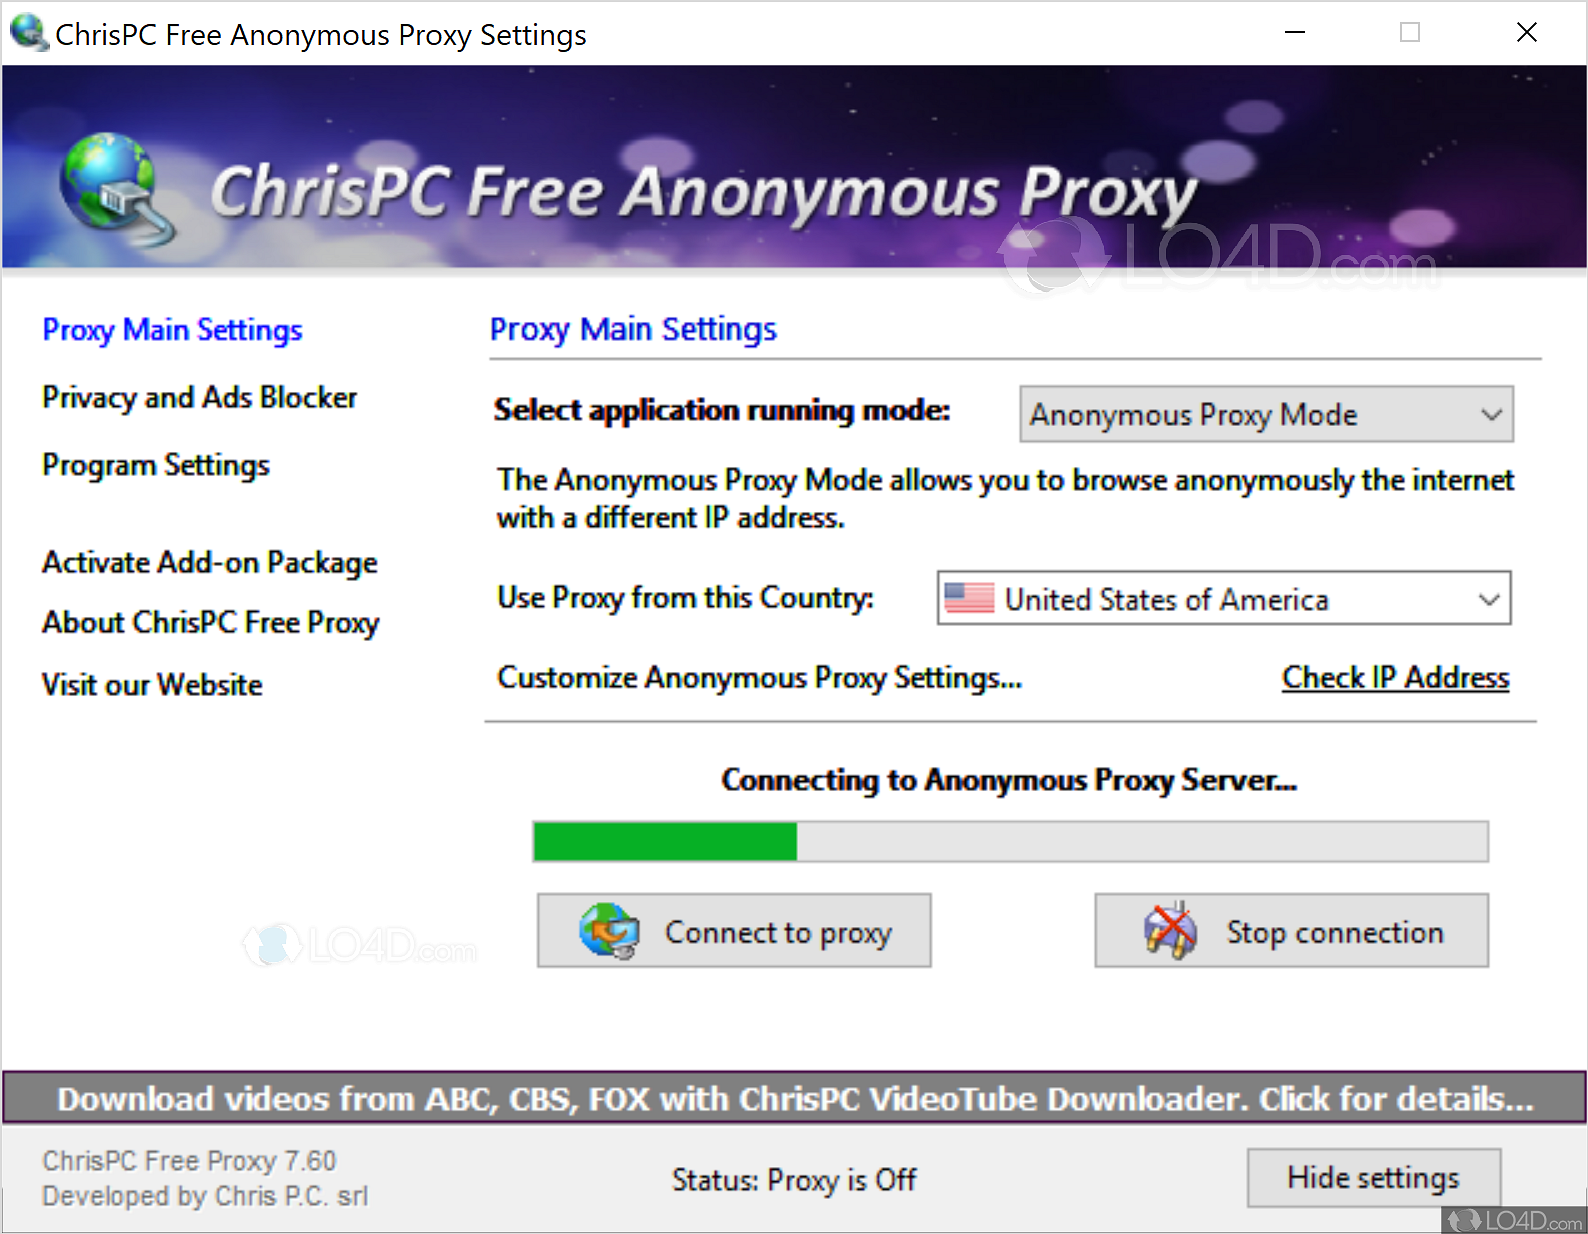Click the connection progress bar
This screenshot has height=1234, width=1588.
[x=1011, y=841]
